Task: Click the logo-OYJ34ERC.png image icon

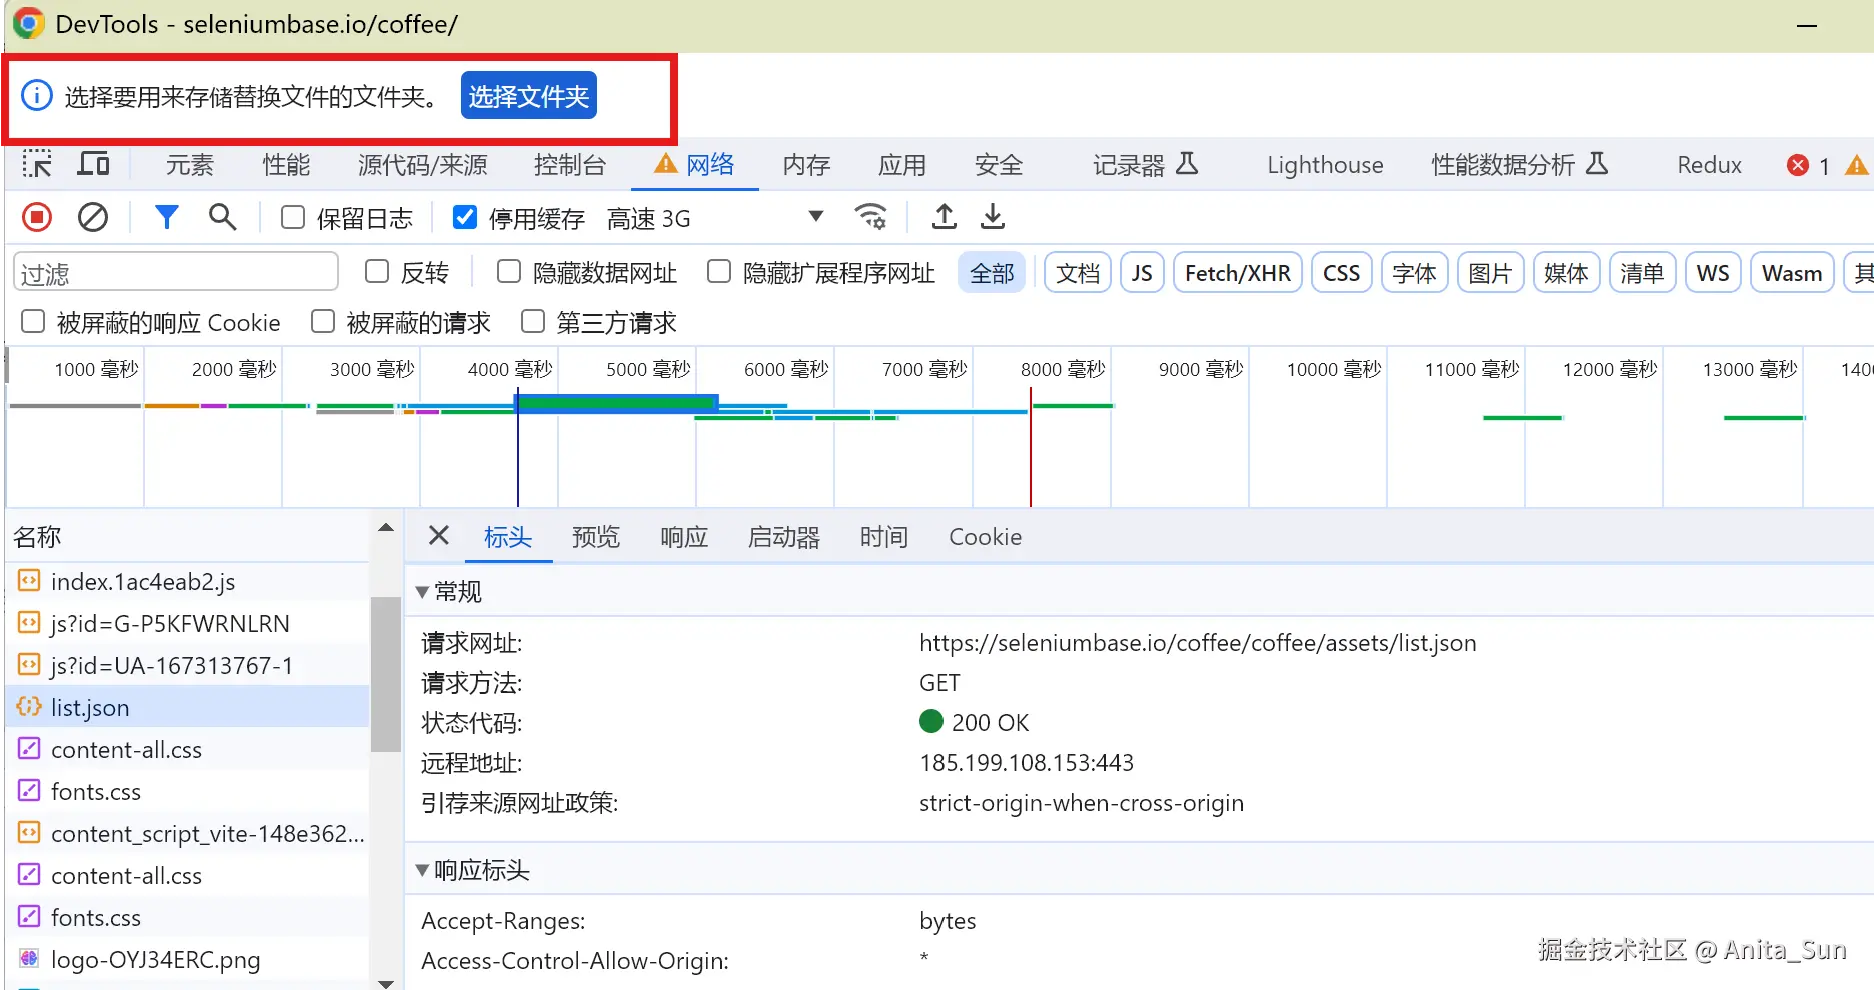Action: pyautogui.click(x=29, y=959)
